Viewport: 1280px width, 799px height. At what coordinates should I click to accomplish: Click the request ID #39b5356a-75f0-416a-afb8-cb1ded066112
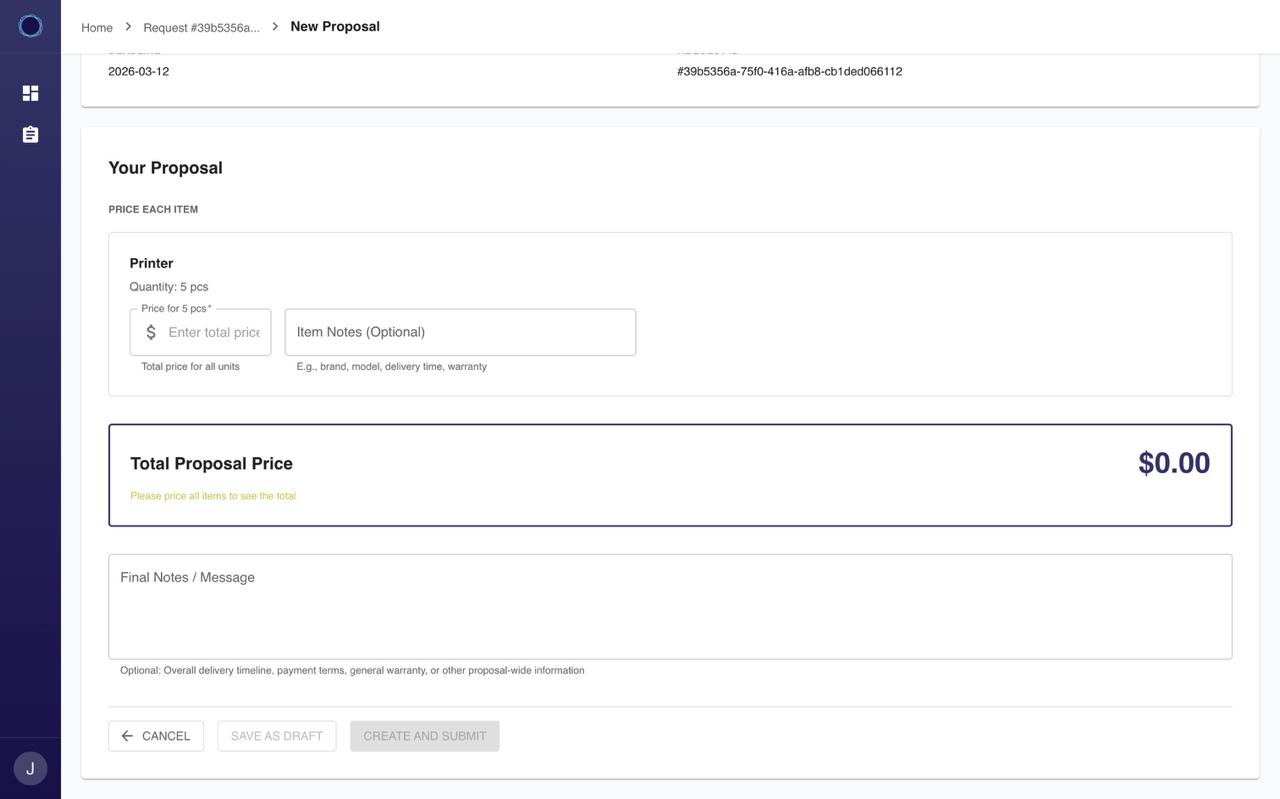[789, 72]
